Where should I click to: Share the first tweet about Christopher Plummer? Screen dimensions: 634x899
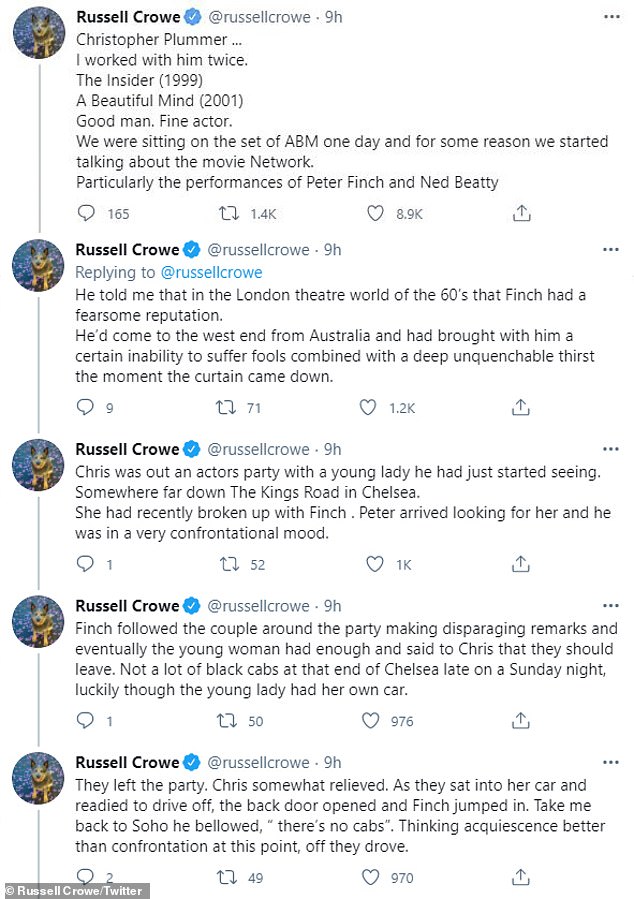pos(520,213)
